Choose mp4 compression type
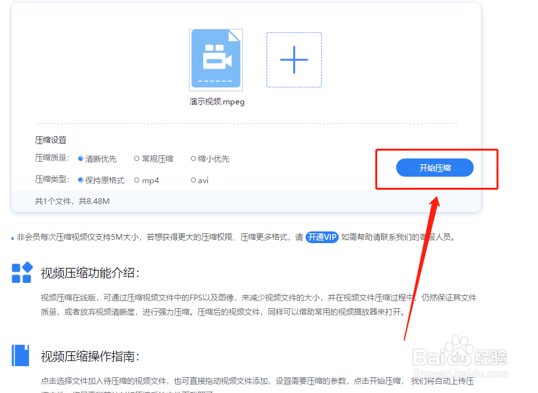Screen dimensions: 538x393 click(147, 180)
